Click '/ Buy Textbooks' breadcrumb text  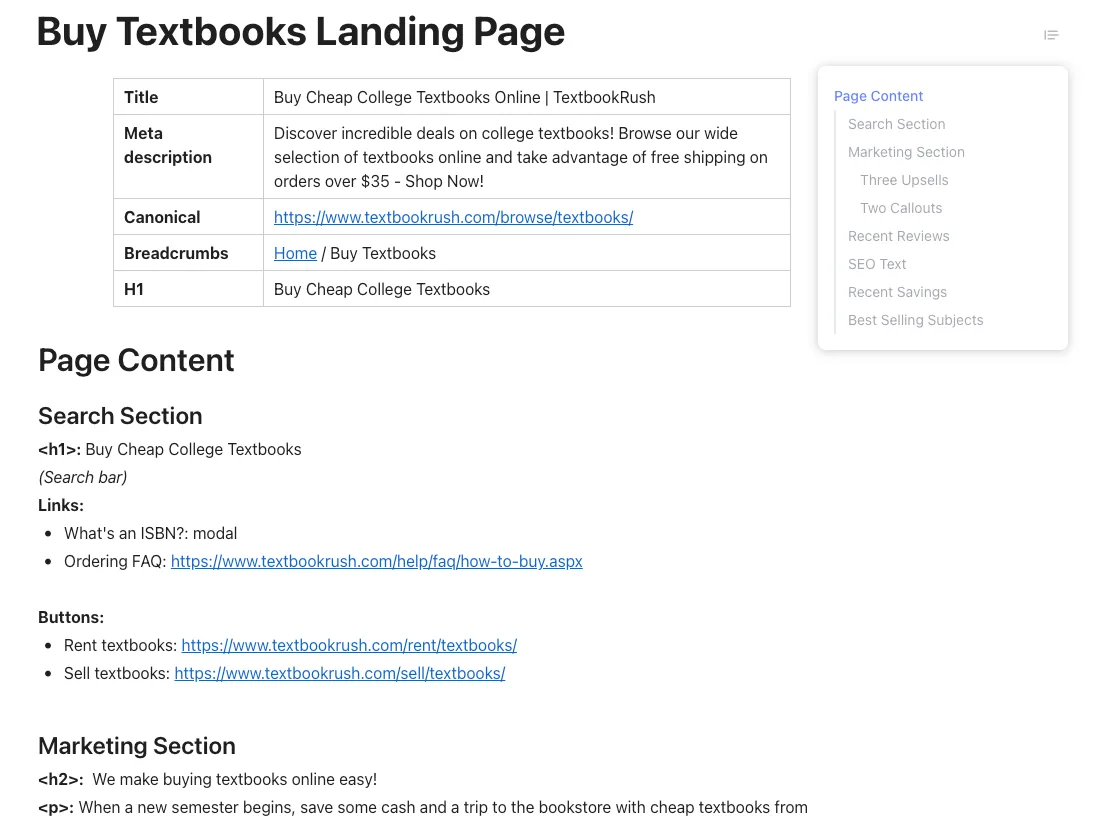379,253
